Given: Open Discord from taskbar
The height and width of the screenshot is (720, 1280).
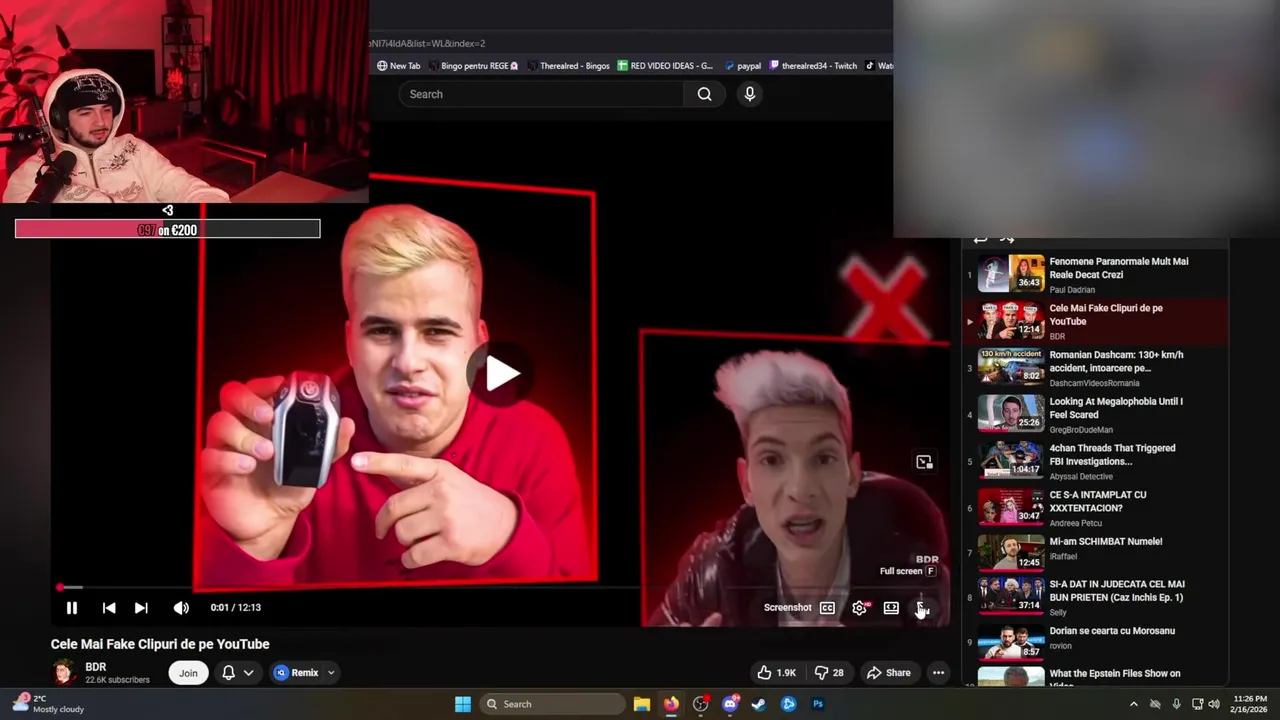Looking at the screenshot, I should point(730,704).
